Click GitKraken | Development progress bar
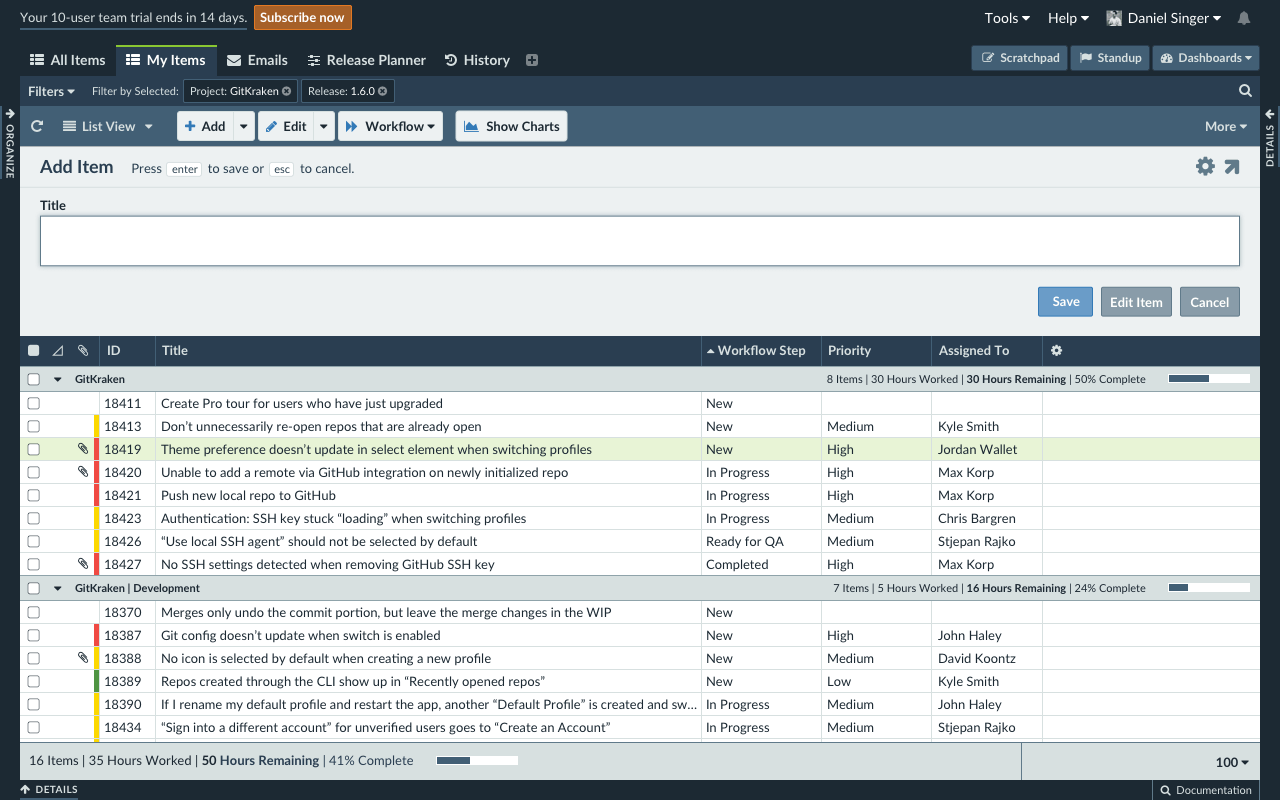 (1209, 588)
